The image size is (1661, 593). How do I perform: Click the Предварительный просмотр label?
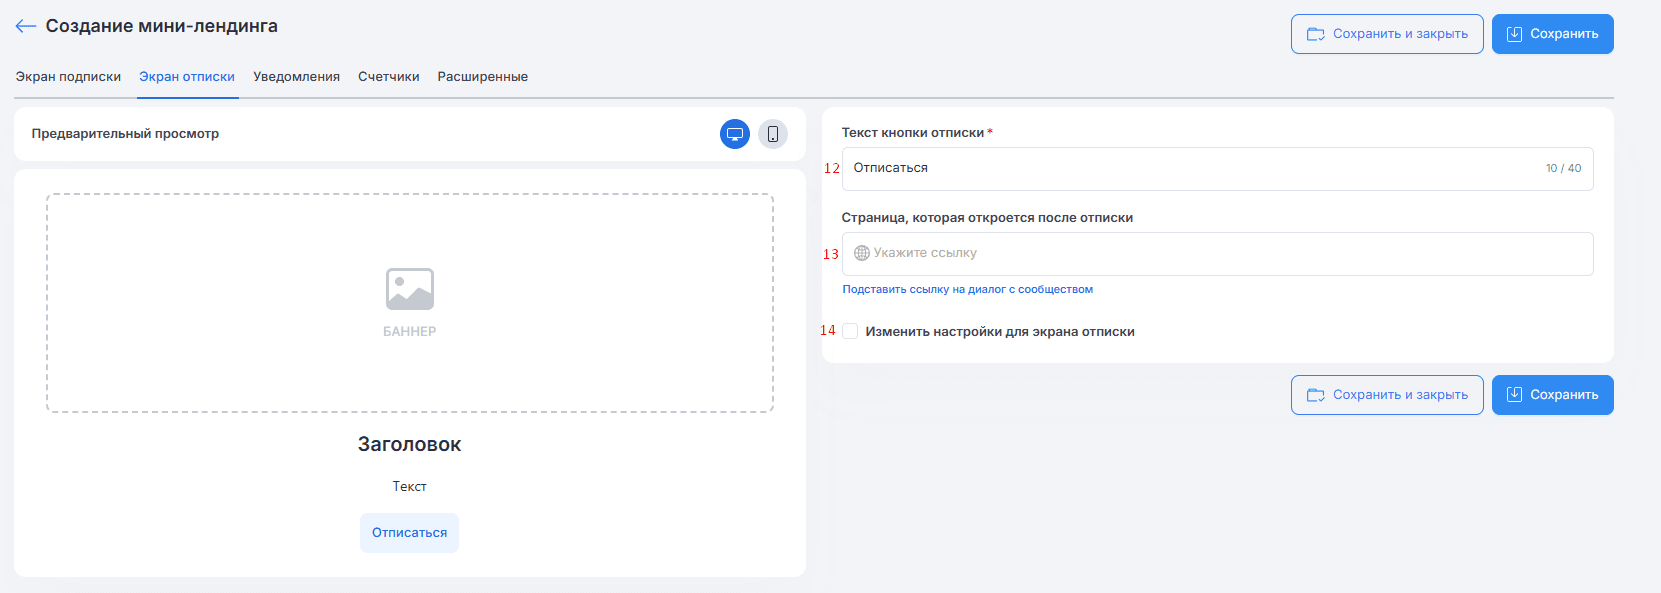[125, 134]
